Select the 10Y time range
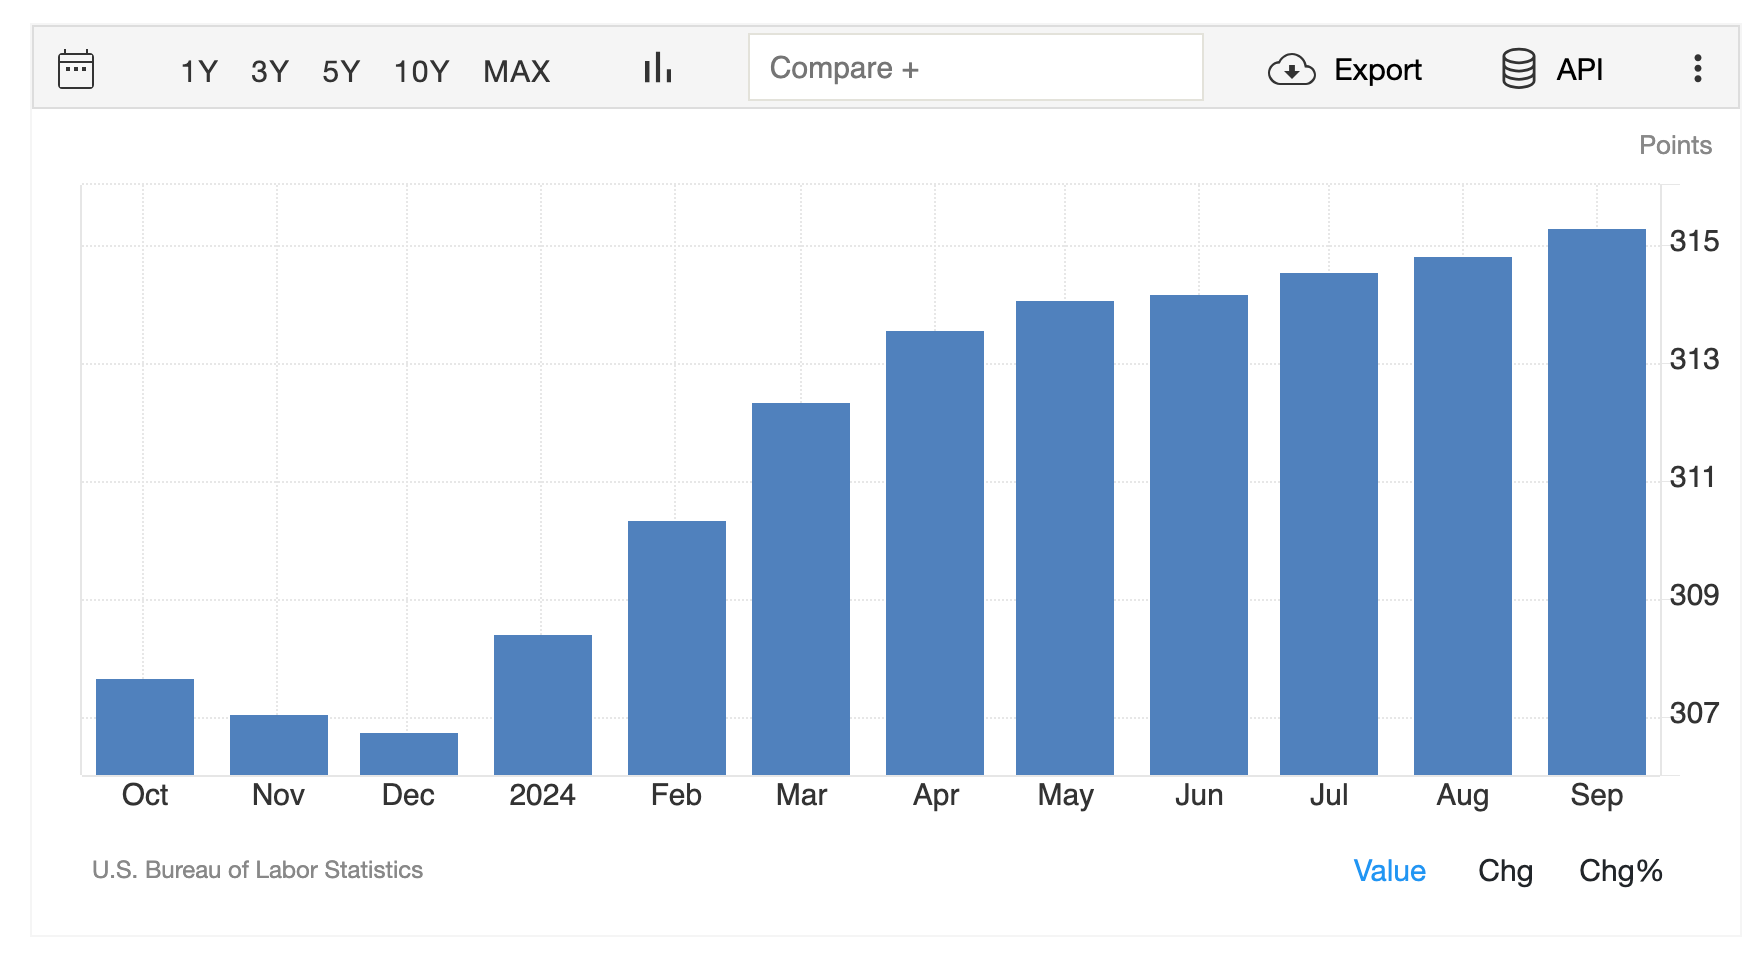 pos(421,71)
